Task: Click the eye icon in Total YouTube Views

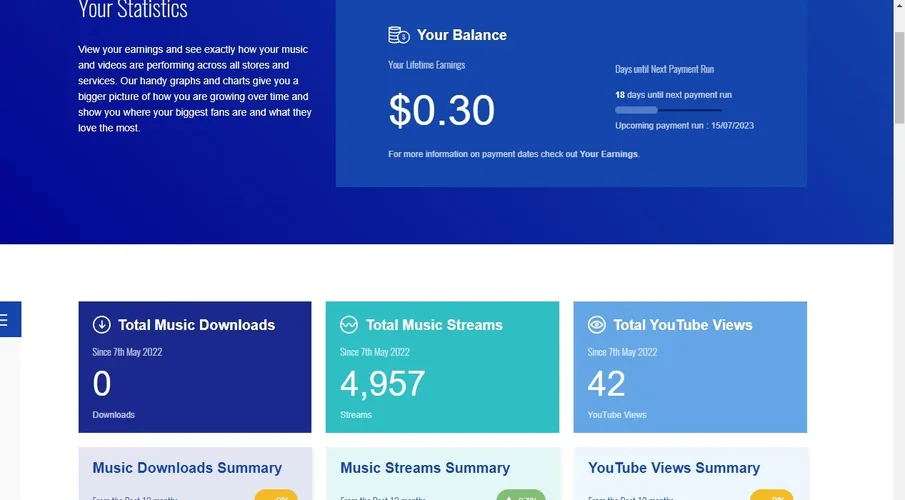Action: point(597,324)
